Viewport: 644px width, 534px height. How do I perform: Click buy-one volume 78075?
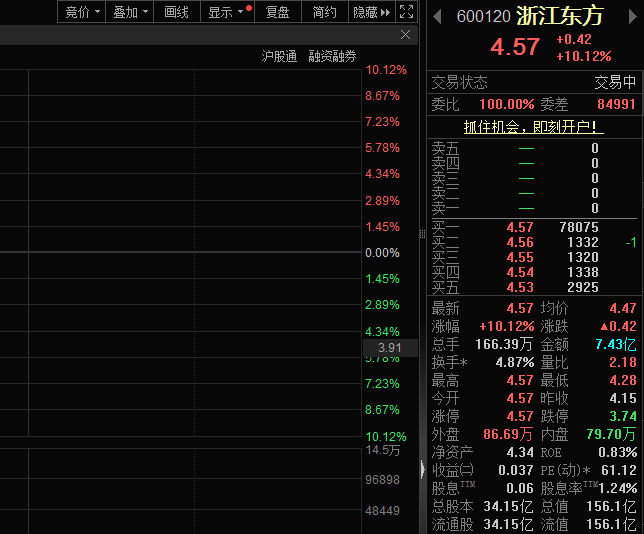pos(579,227)
